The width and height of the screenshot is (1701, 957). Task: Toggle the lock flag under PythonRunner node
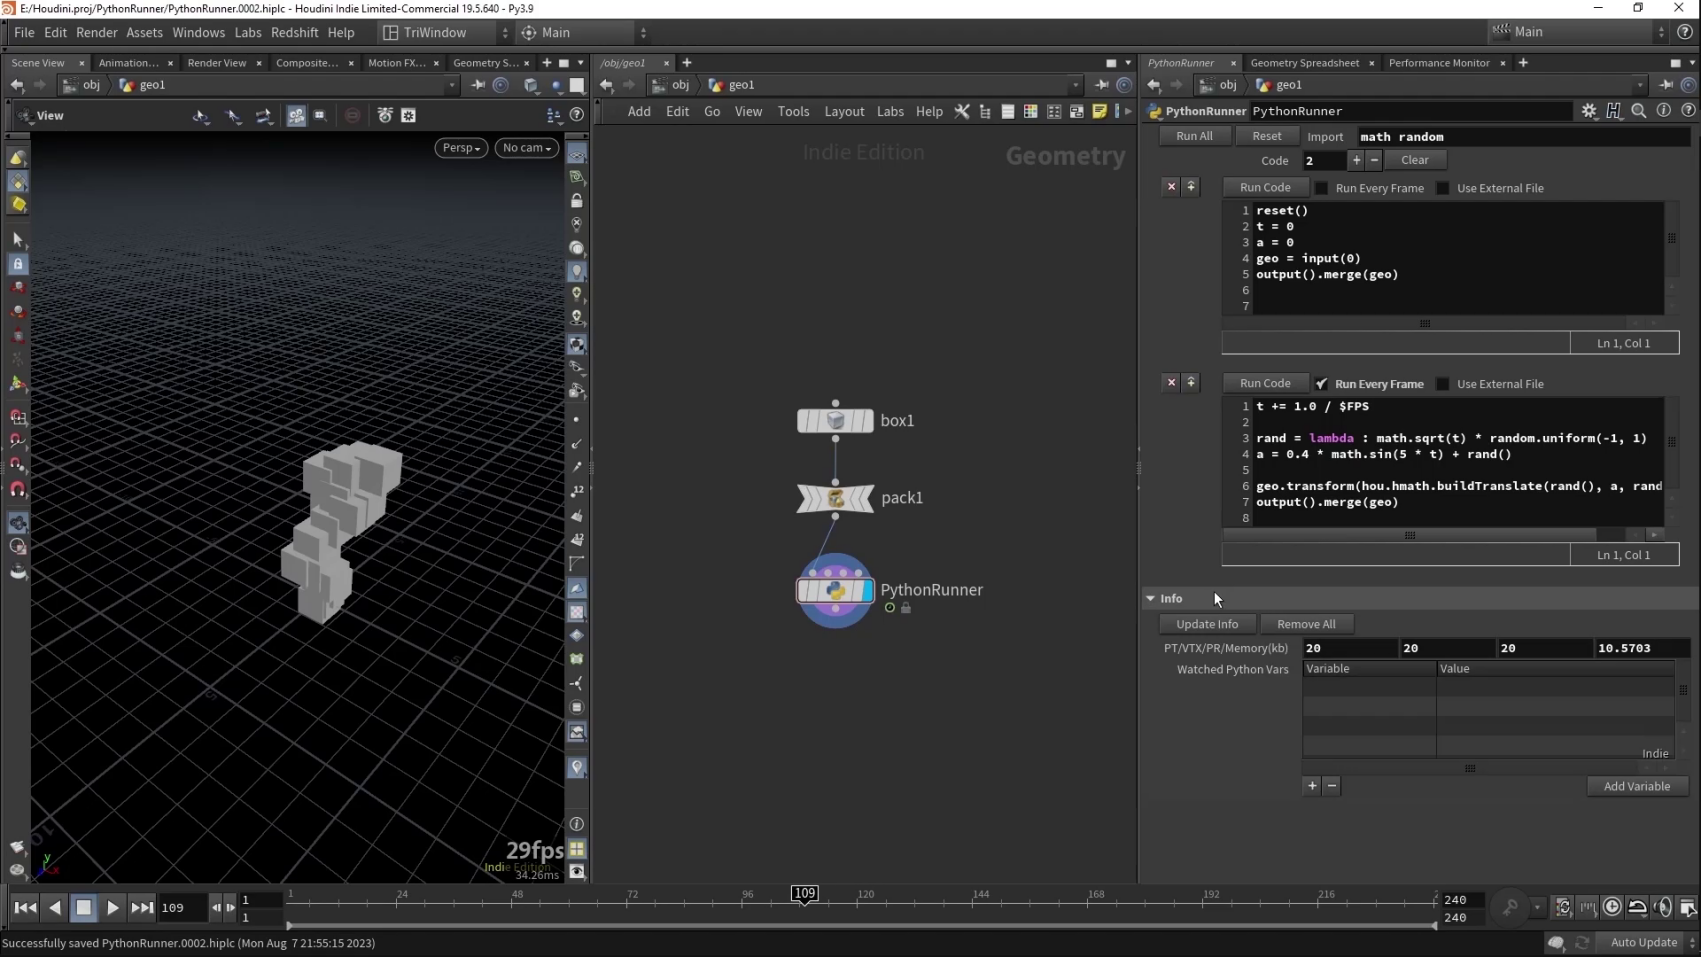coord(906,608)
